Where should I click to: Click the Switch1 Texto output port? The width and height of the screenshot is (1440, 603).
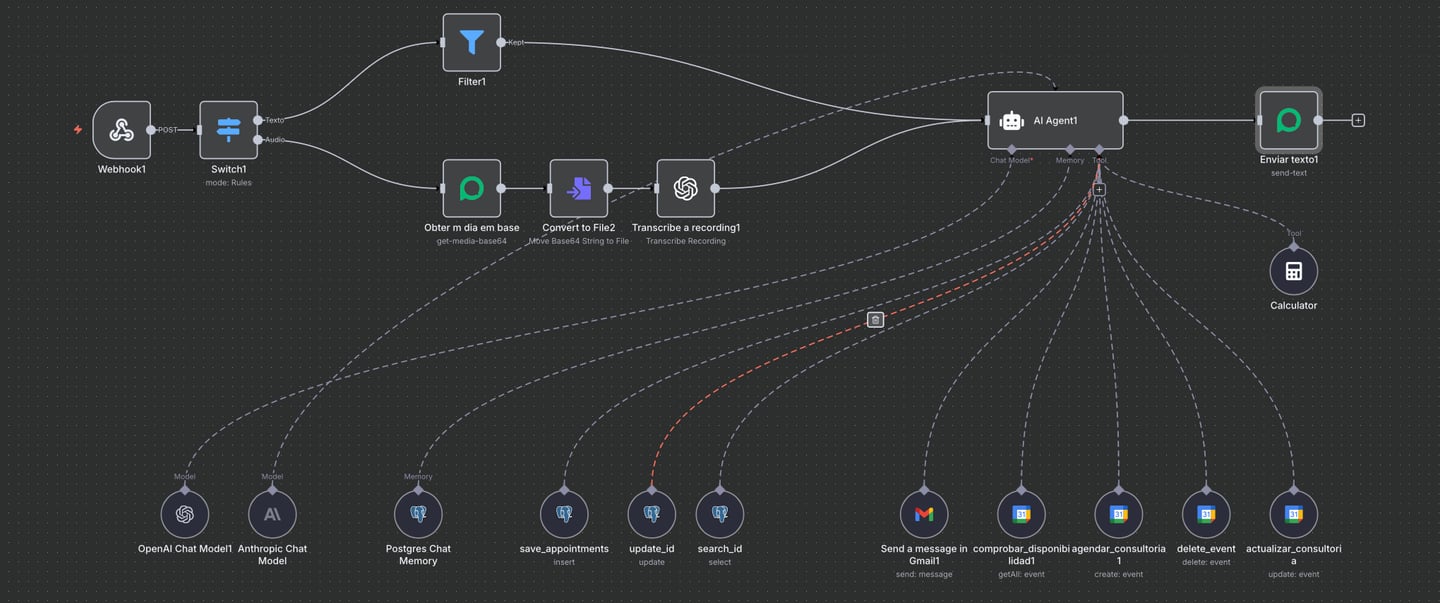click(258, 120)
